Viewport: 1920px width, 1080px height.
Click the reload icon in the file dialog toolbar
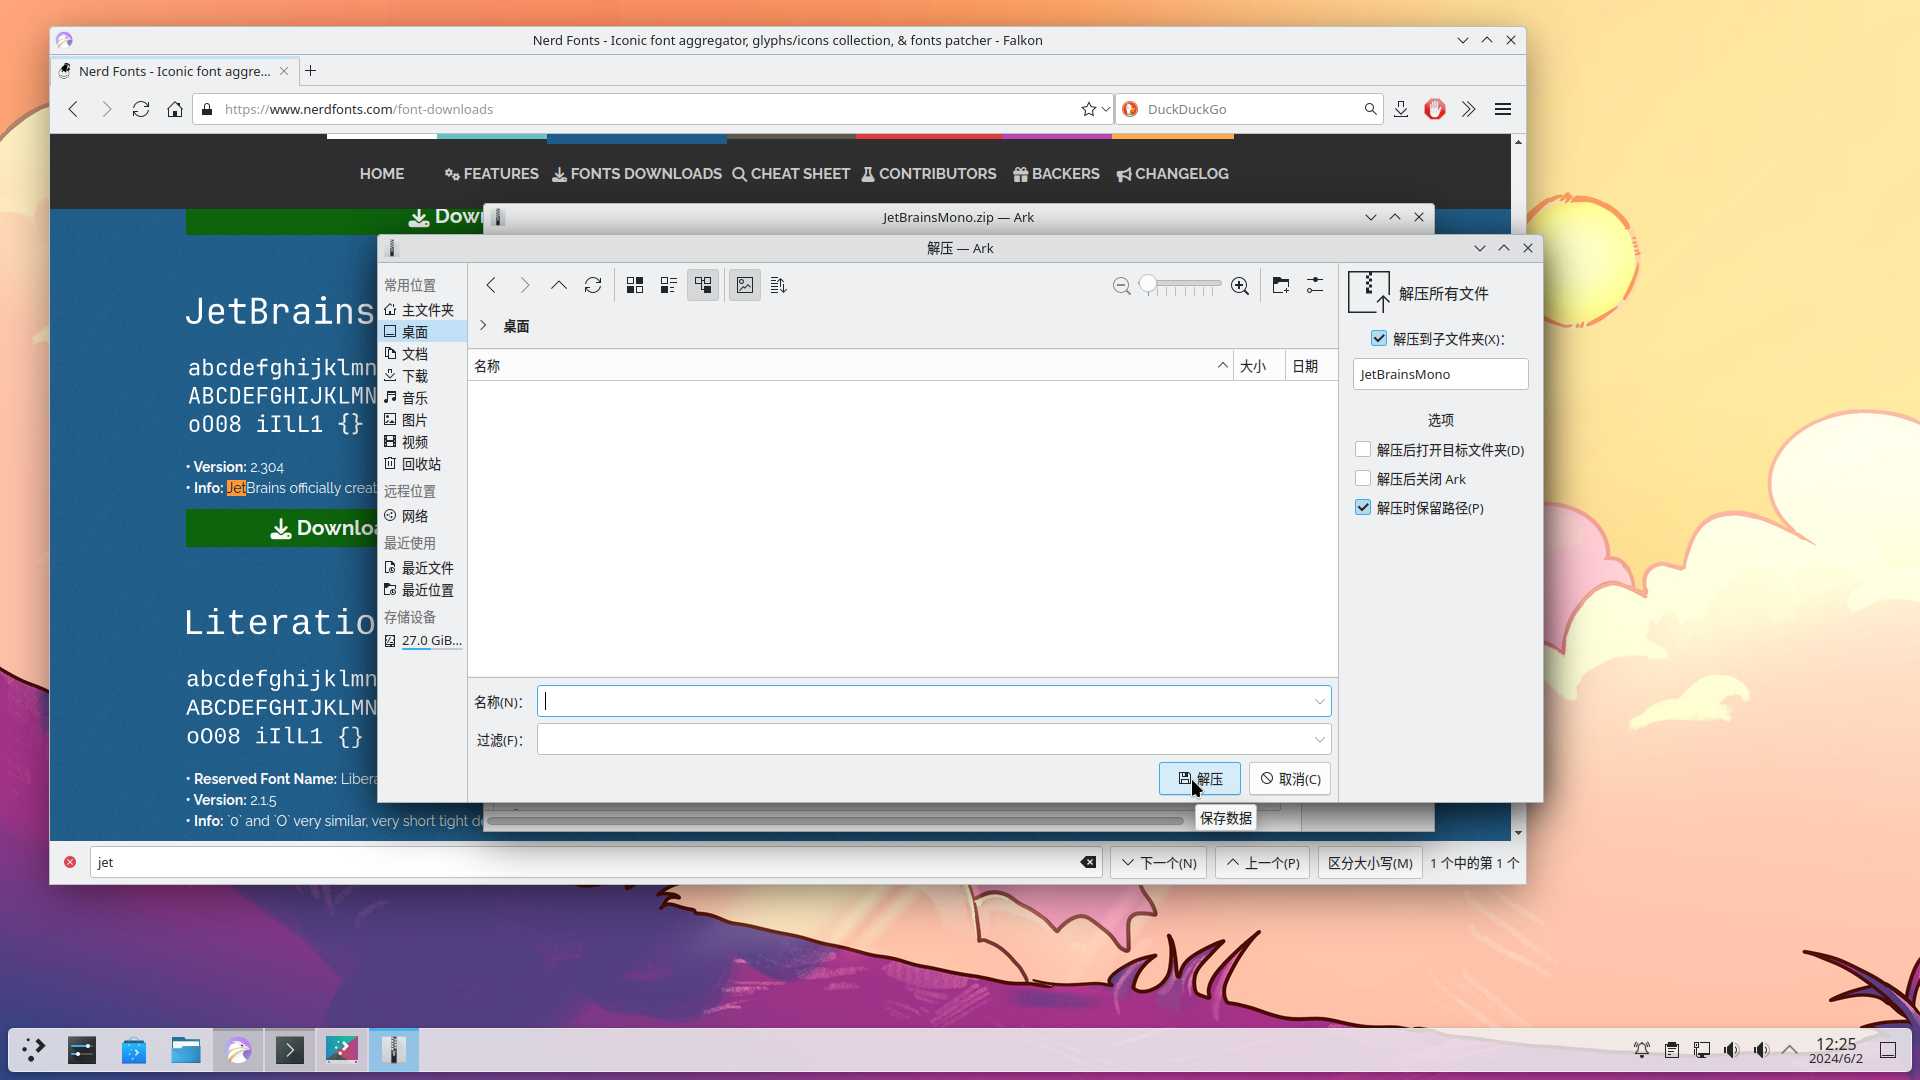pyautogui.click(x=593, y=286)
